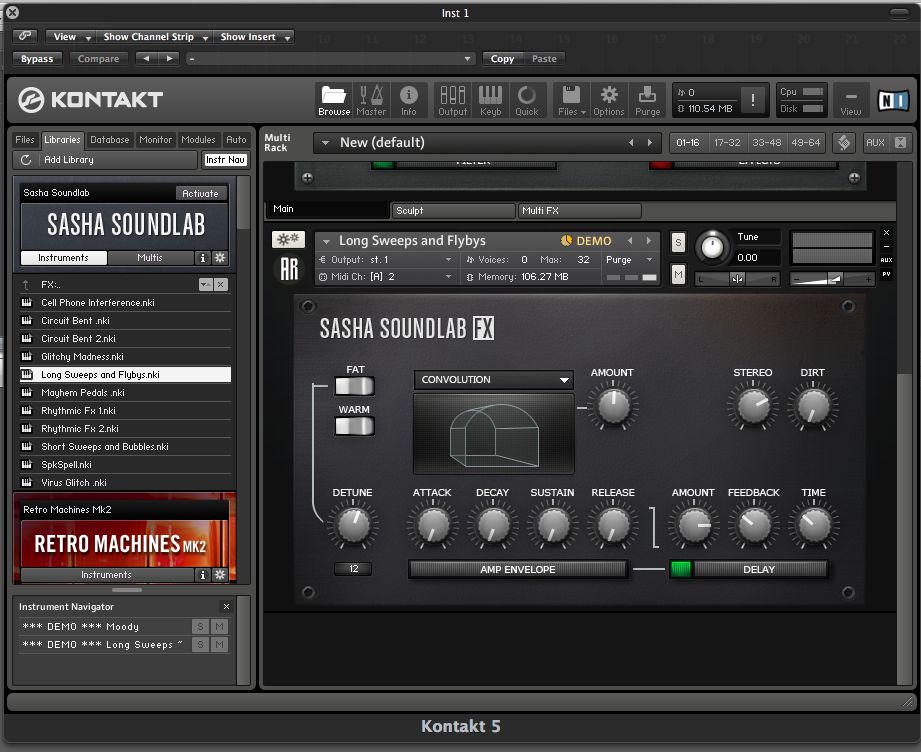Click the NI logo
This screenshot has width=921, height=752.
click(x=893, y=100)
